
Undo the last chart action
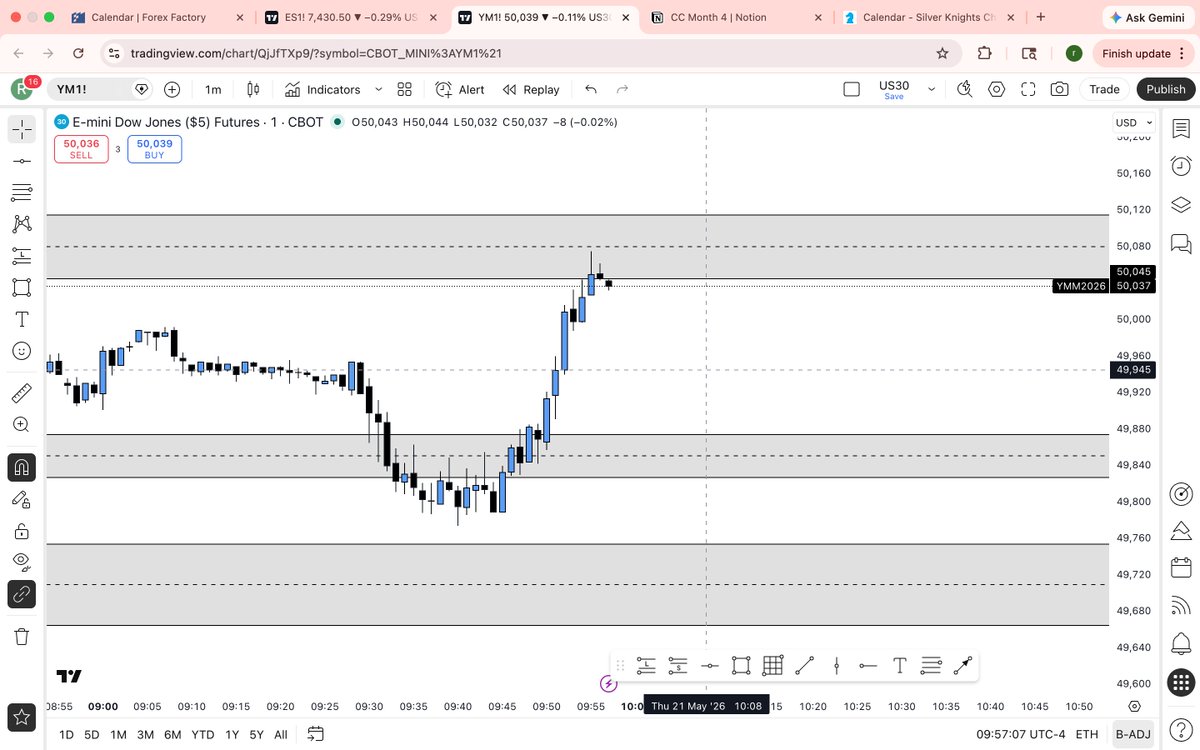[591, 89]
